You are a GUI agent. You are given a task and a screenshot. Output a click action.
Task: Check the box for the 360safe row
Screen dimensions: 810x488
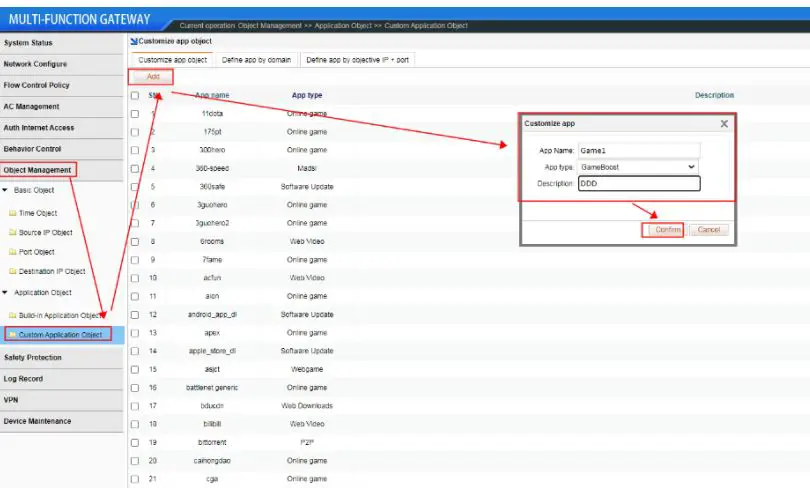pyautogui.click(x=135, y=187)
